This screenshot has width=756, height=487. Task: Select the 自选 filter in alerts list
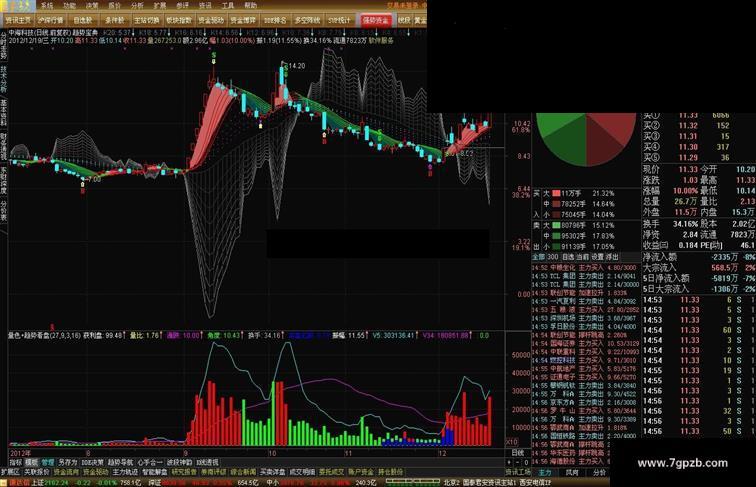point(568,257)
